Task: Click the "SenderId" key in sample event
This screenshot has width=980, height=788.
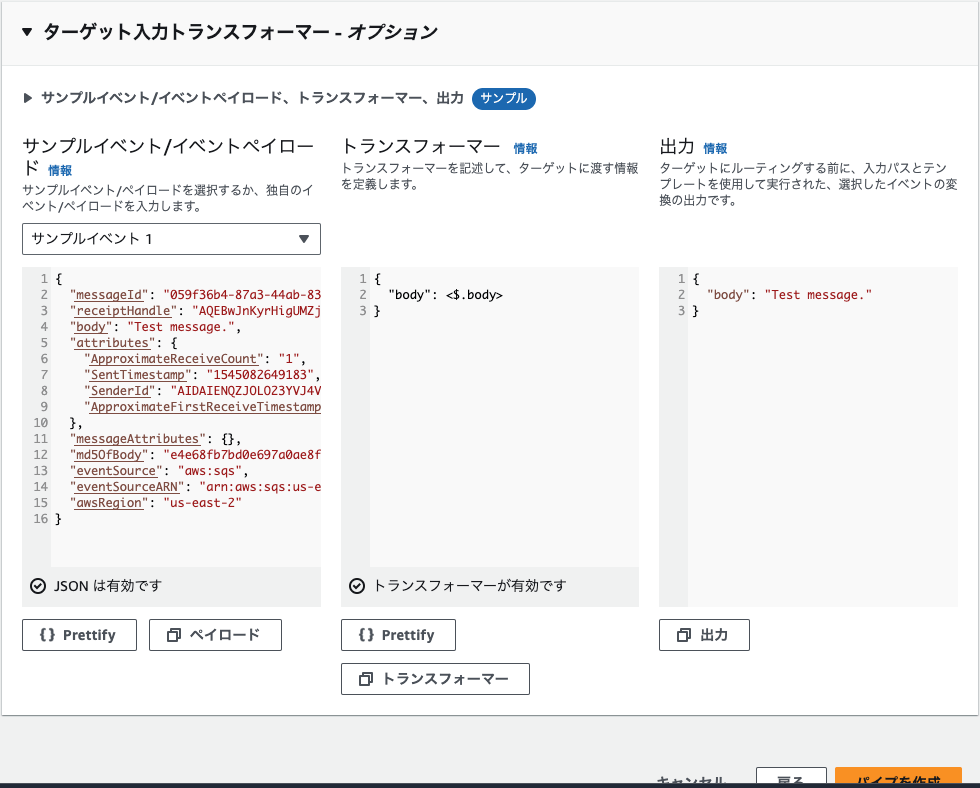Action: 120,391
